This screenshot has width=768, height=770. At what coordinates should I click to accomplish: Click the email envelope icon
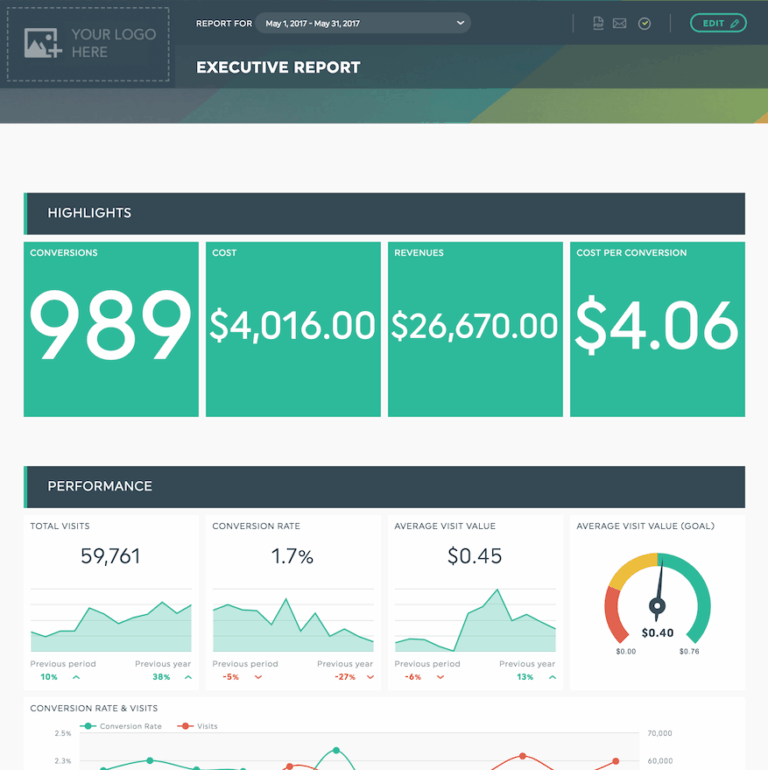[x=620, y=23]
